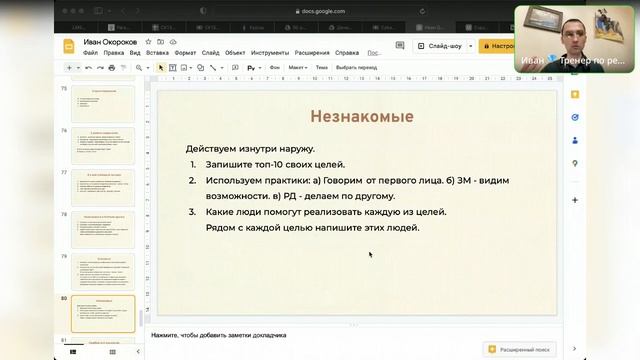Select the shape tool
This screenshot has height=360, width=640.
200,68
